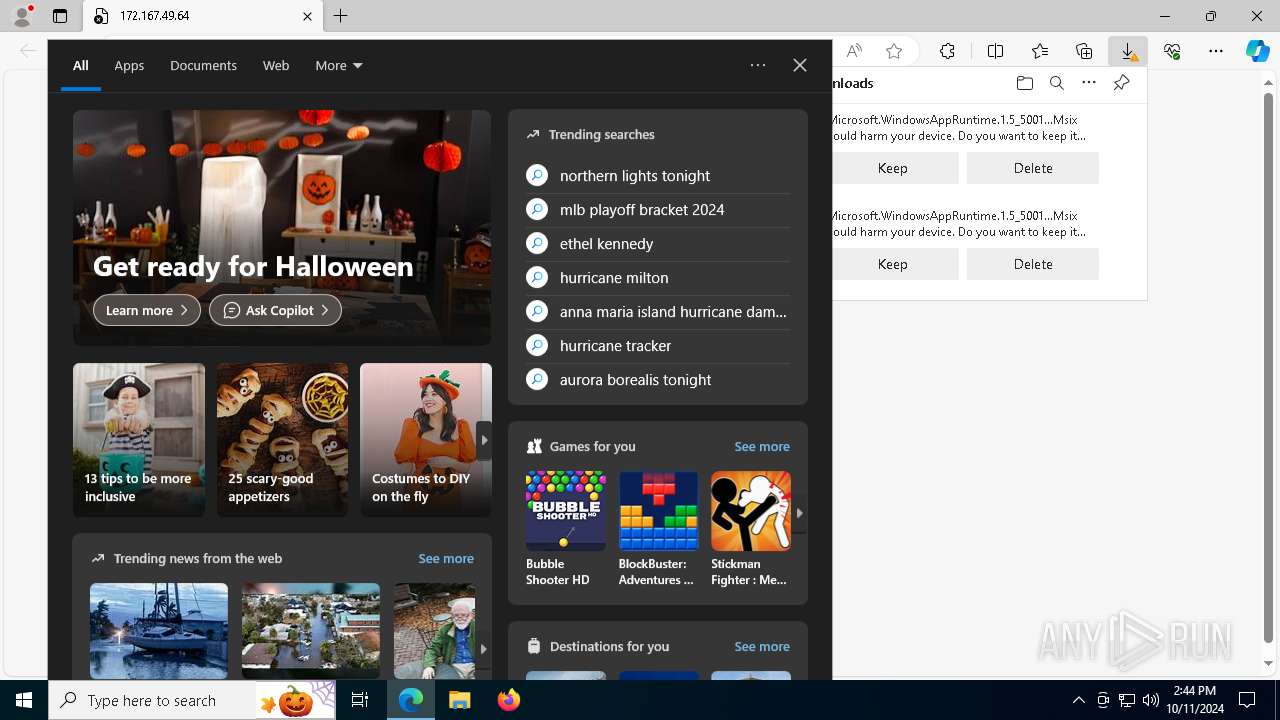This screenshot has height=720, width=1280.
Task: Delete the first WindowsAppRuntime download
Action: pyautogui.click(x=1033, y=168)
